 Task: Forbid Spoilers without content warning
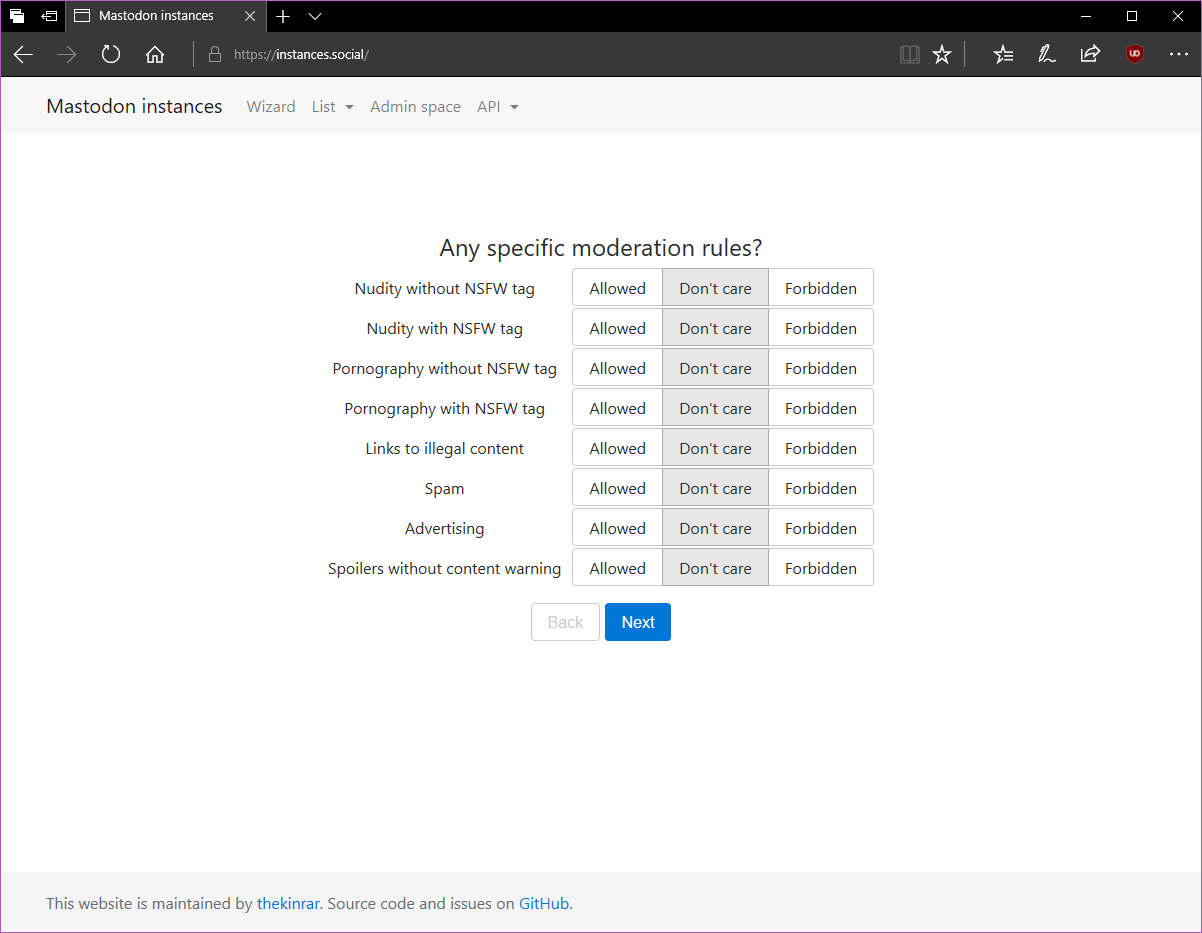click(821, 568)
